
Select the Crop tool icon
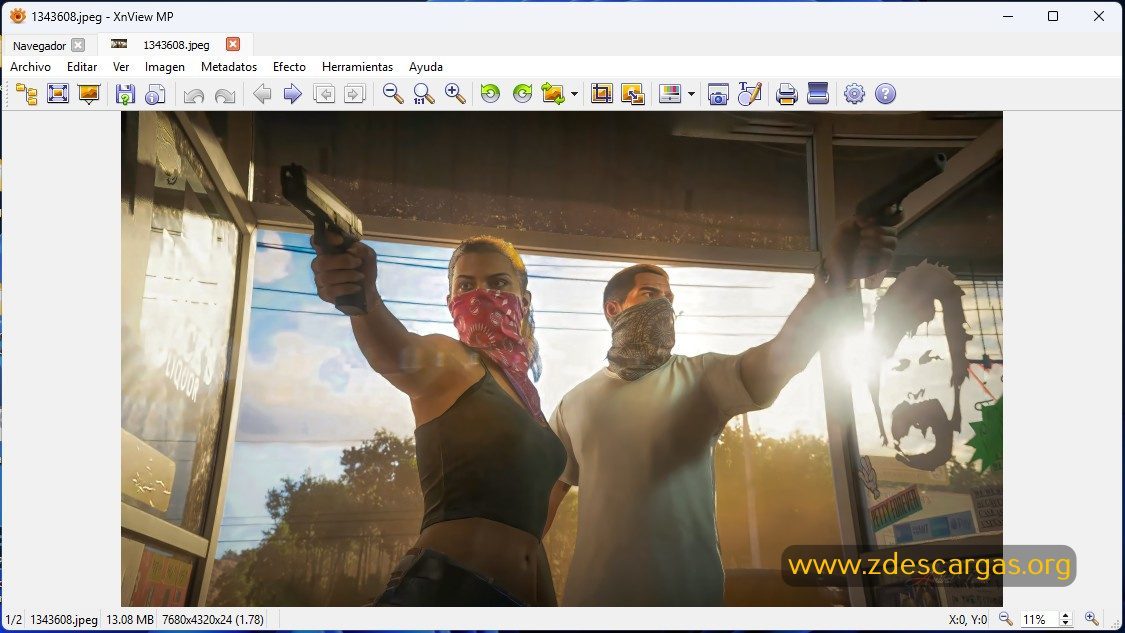pos(601,94)
